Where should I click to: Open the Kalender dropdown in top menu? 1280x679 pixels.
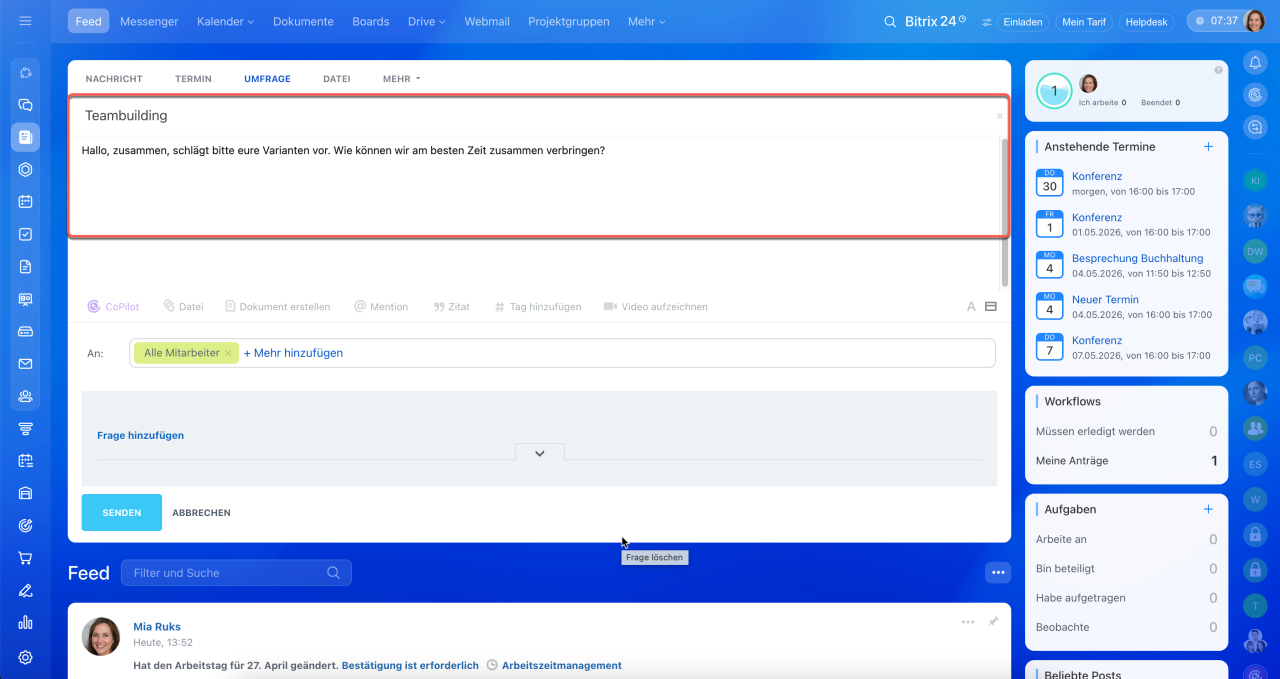pyautogui.click(x=225, y=21)
